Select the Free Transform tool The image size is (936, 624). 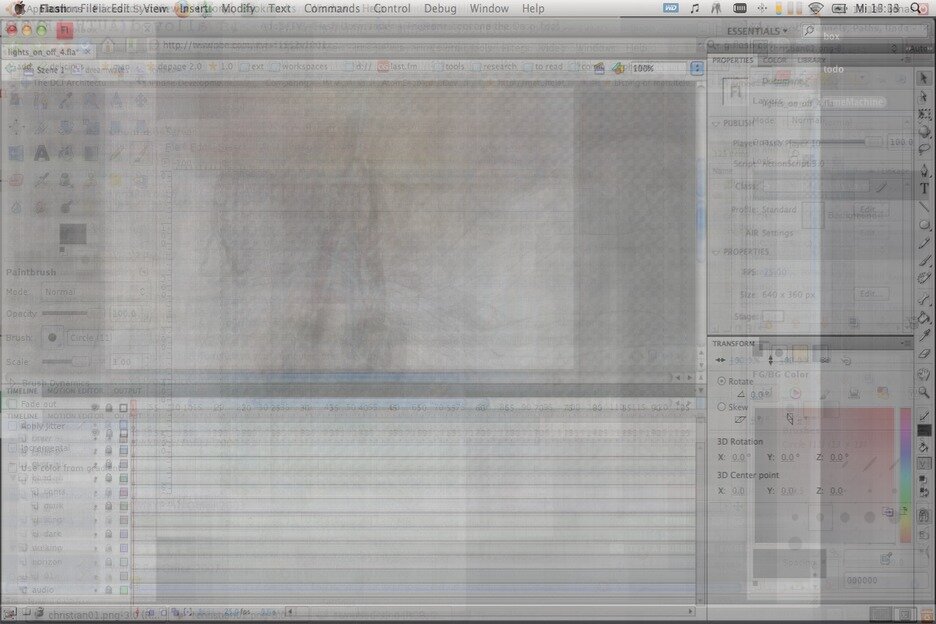[923, 113]
